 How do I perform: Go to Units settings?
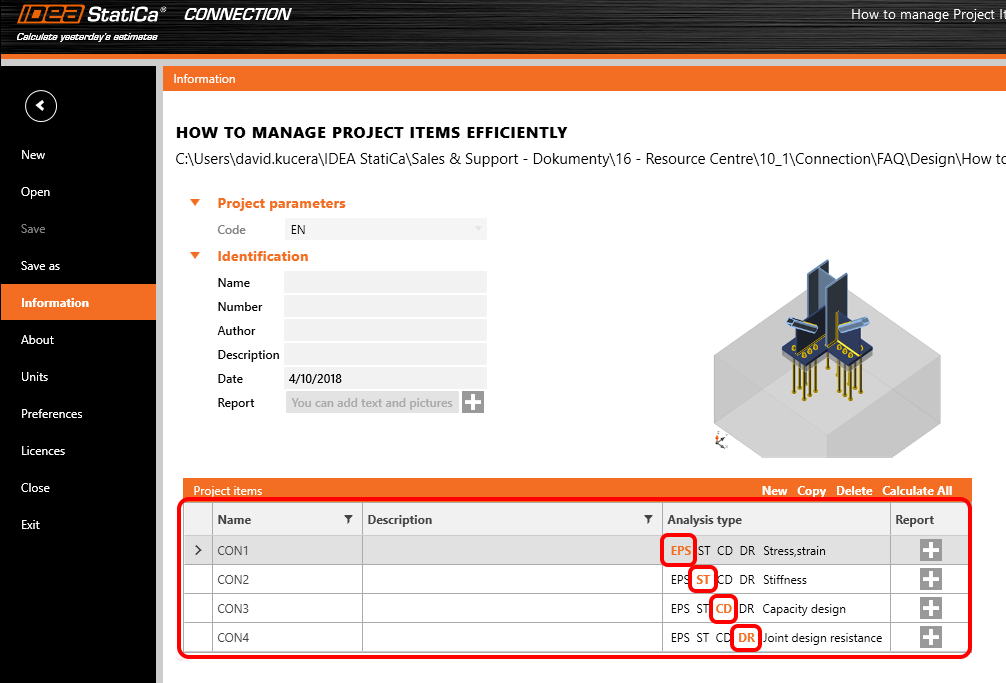click(x=35, y=376)
